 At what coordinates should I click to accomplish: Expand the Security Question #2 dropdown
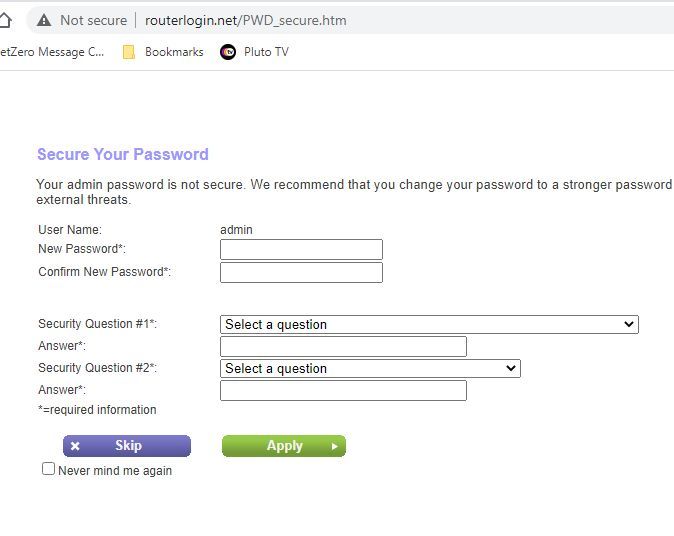pyautogui.click(x=370, y=368)
